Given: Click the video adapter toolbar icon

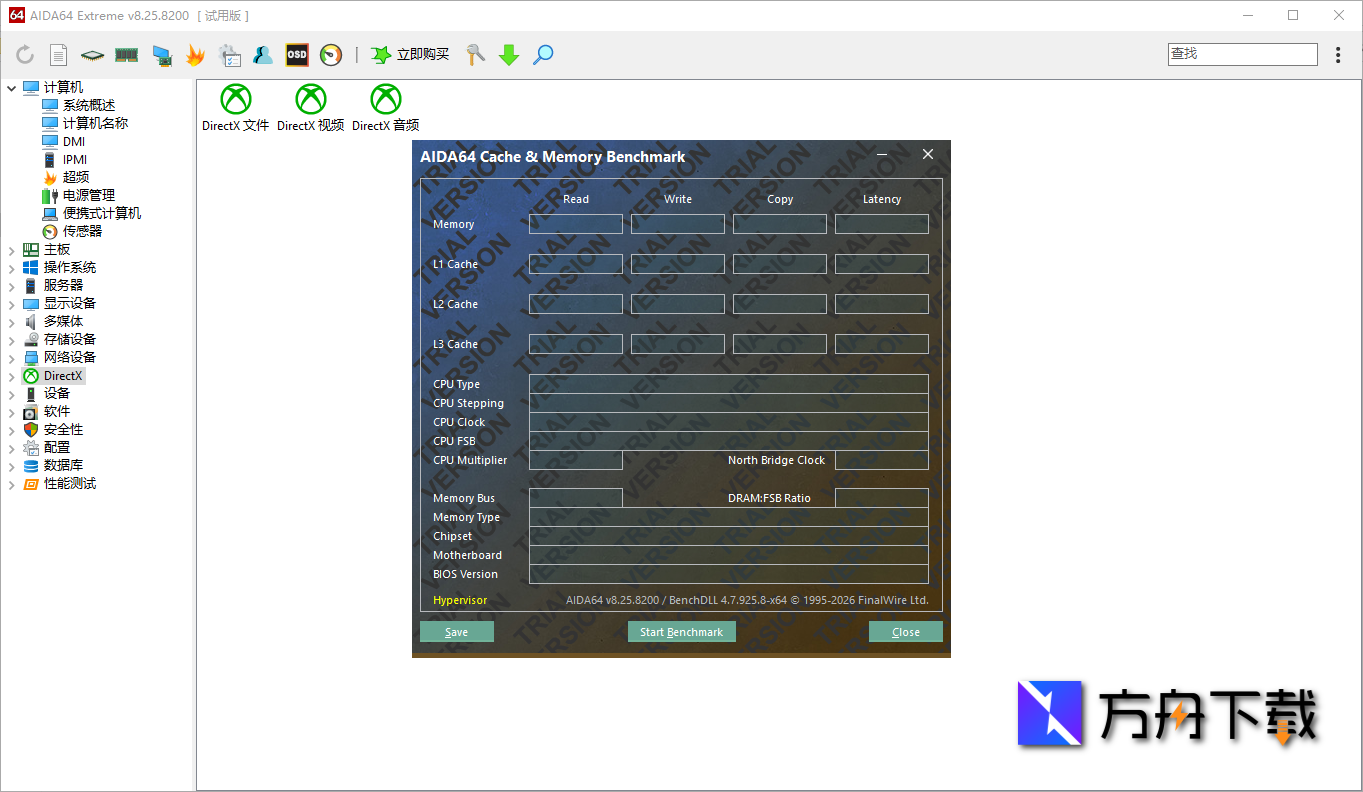Looking at the screenshot, I should (161, 55).
